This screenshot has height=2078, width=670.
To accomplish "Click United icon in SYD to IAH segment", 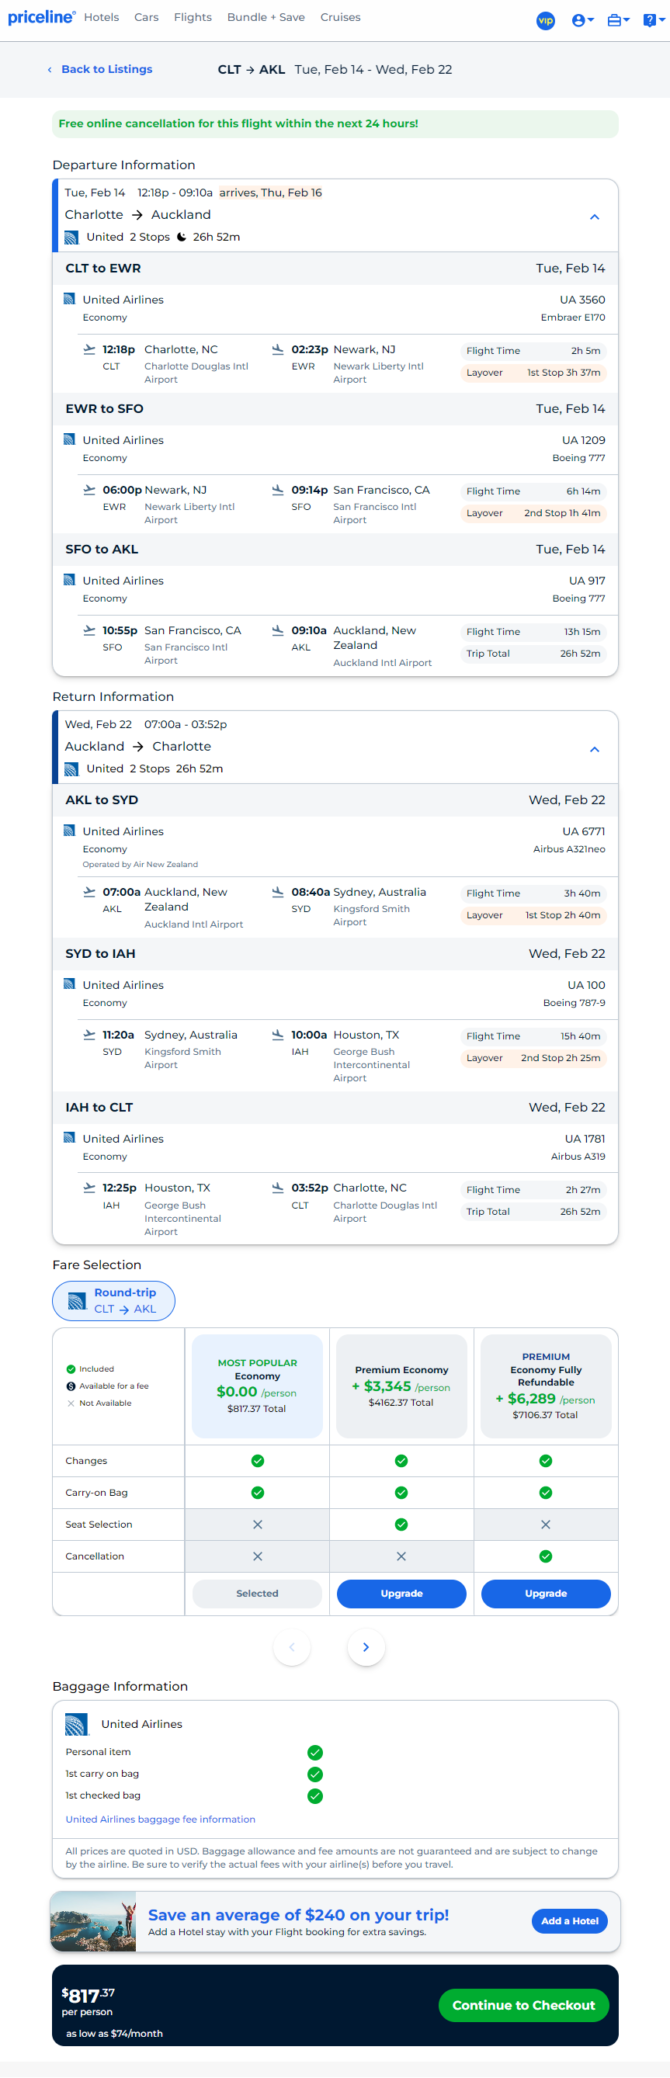I will point(69,984).
